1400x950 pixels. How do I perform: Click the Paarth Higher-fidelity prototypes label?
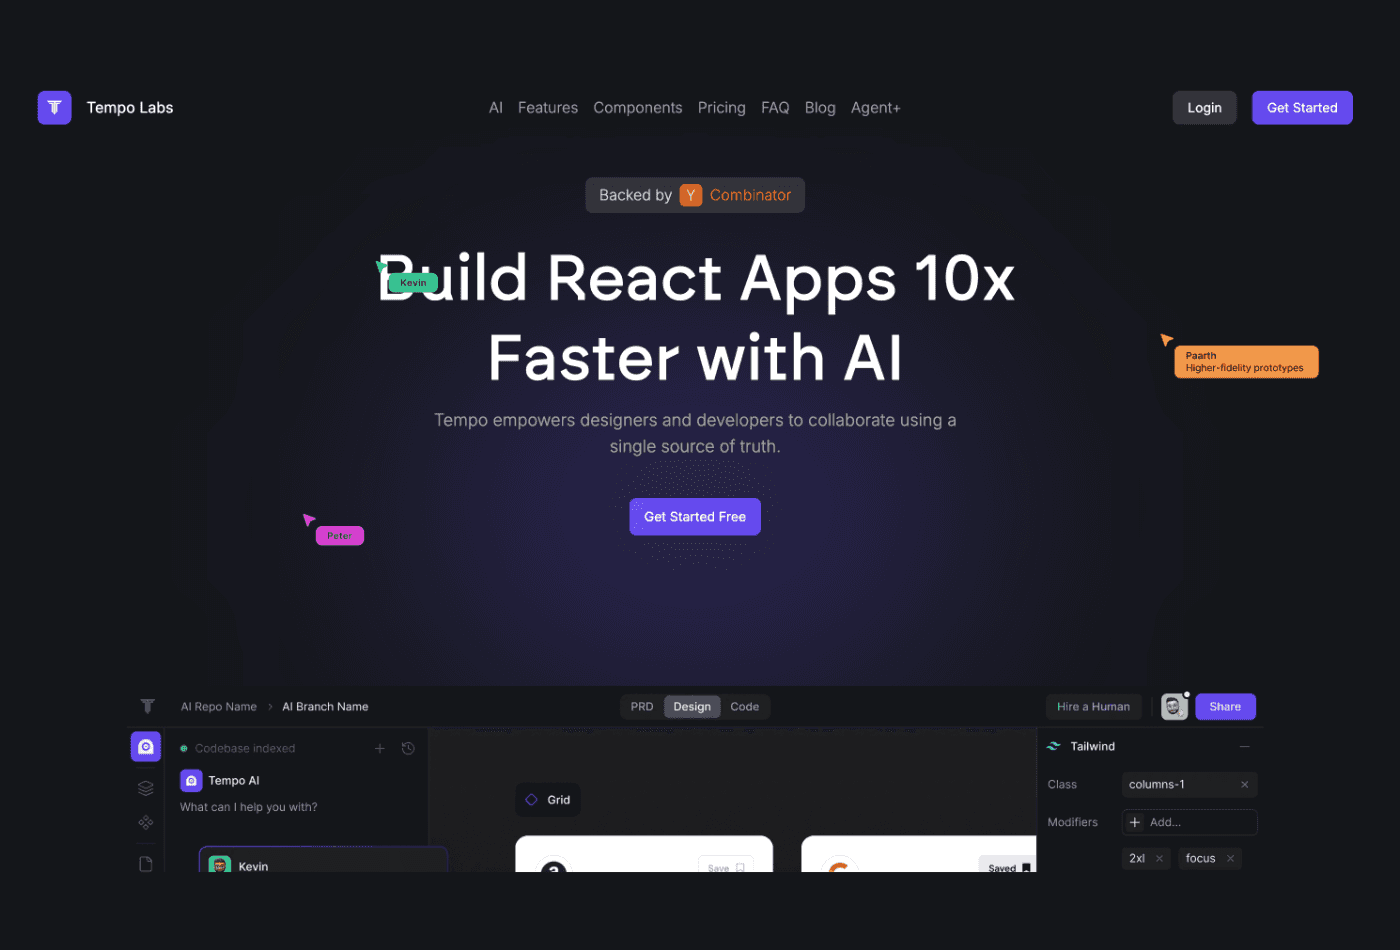(x=1246, y=362)
